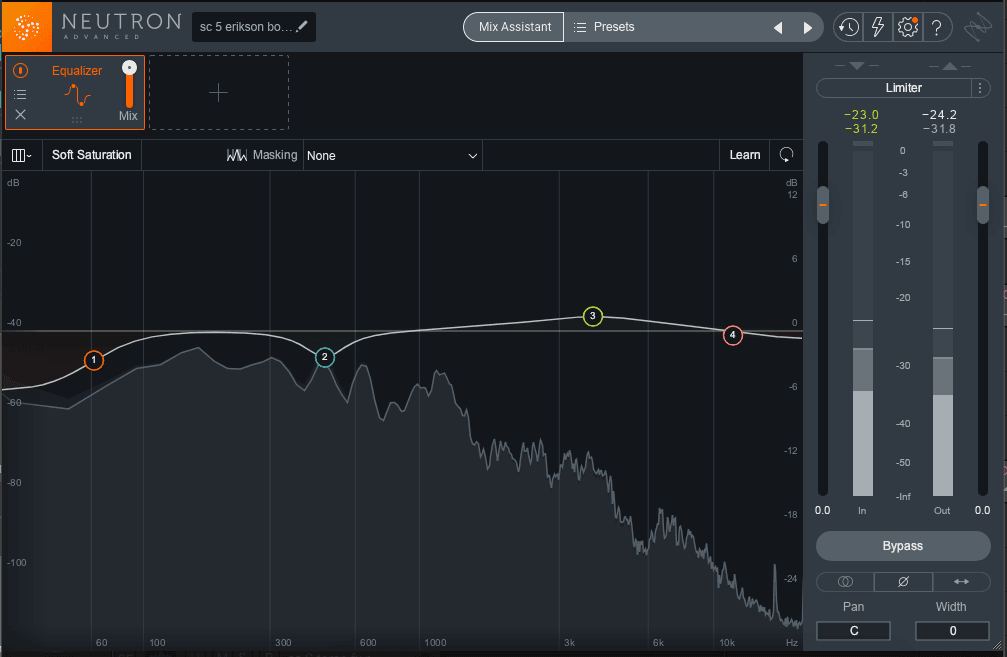
Task: Open settings gear icon
Action: [x=907, y=27]
